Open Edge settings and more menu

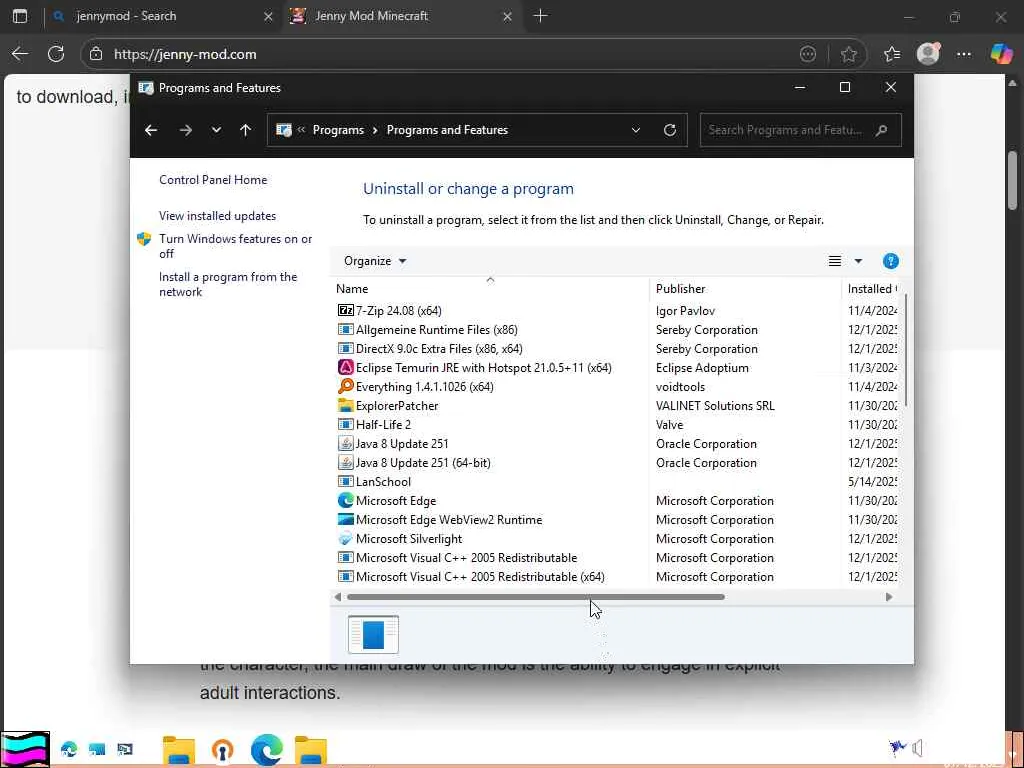(x=963, y=54)
